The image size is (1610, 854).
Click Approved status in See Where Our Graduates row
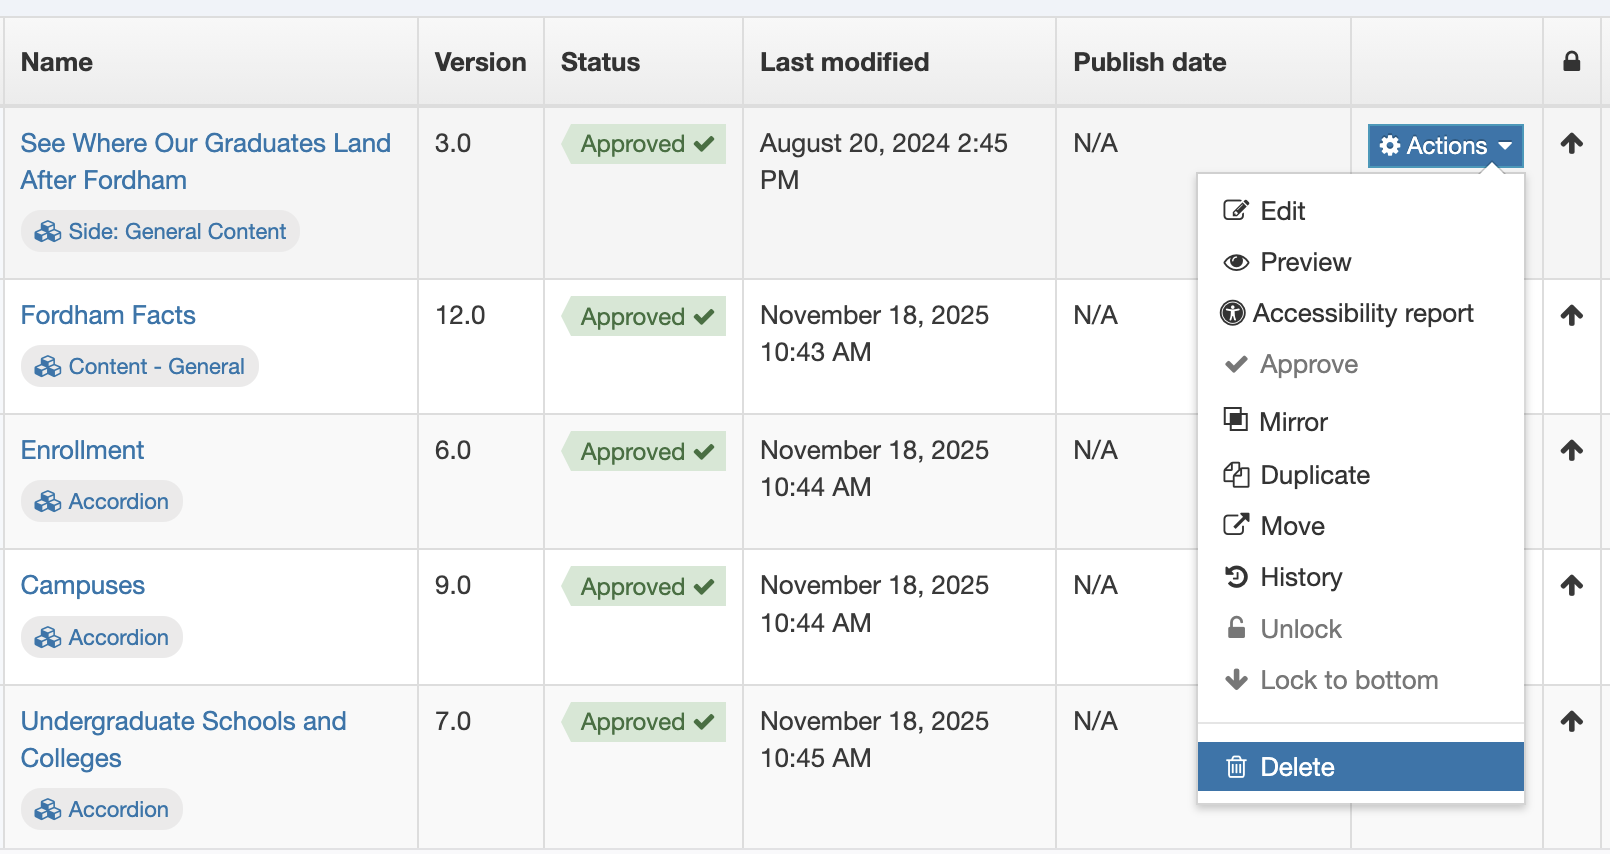pyautogui.click(x=645, y=144)
